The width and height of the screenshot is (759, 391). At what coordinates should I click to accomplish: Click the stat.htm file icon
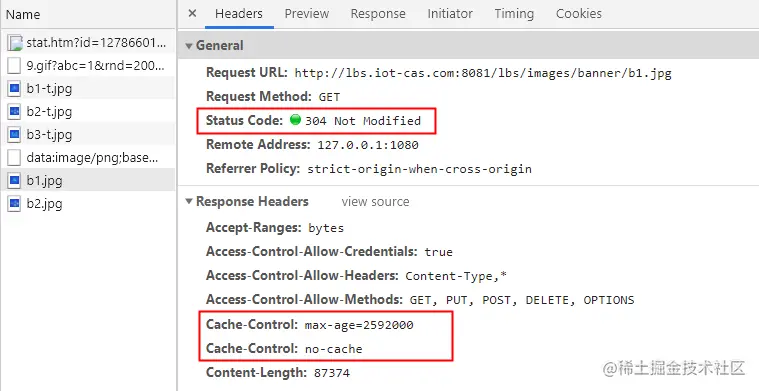pyautogui.click(x=15, y=43)
